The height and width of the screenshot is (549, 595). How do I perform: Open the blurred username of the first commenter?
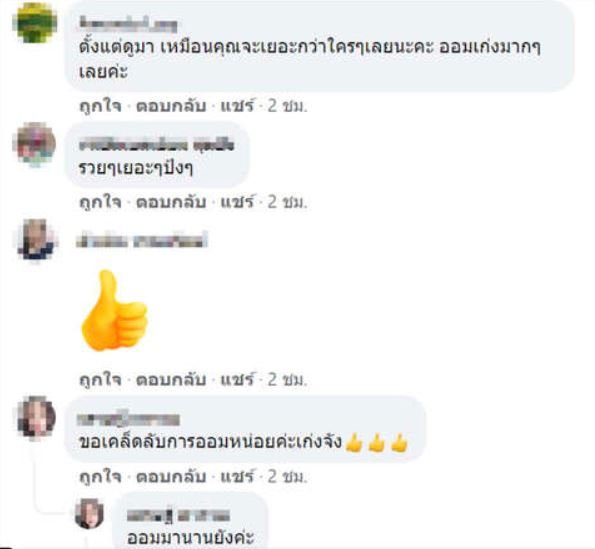pos(128,25)
